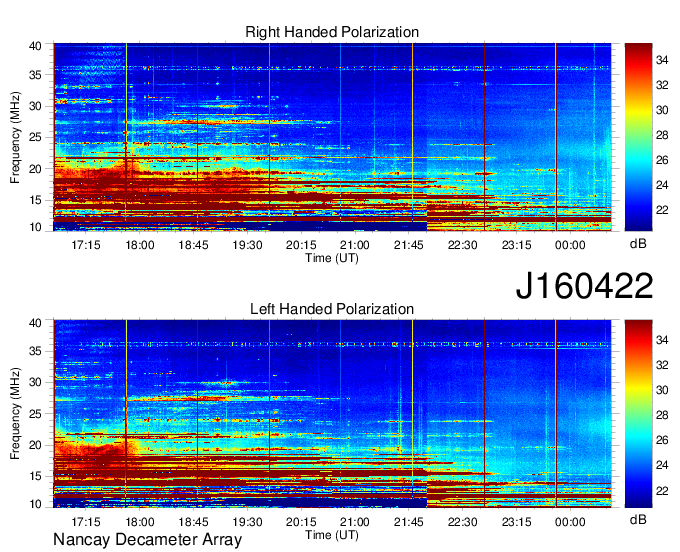Click 10 MHz tick on Right Handed plot

[35, 227]
